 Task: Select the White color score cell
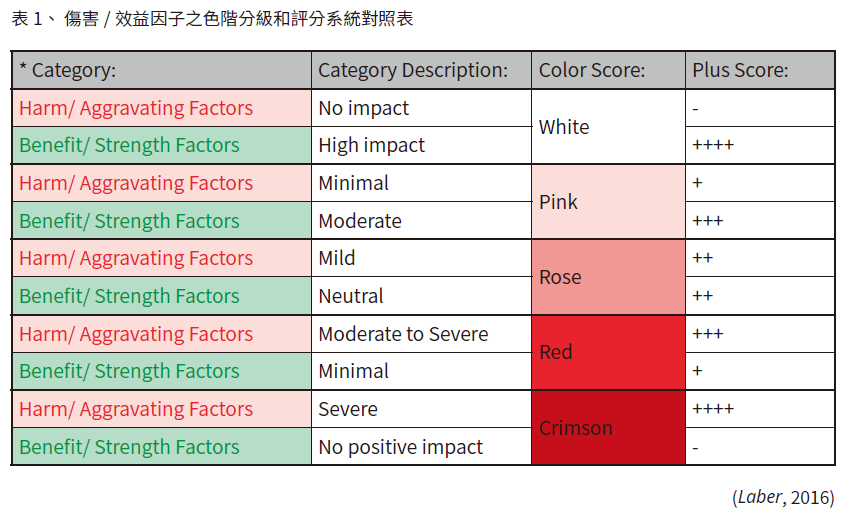tap(608, 127)
